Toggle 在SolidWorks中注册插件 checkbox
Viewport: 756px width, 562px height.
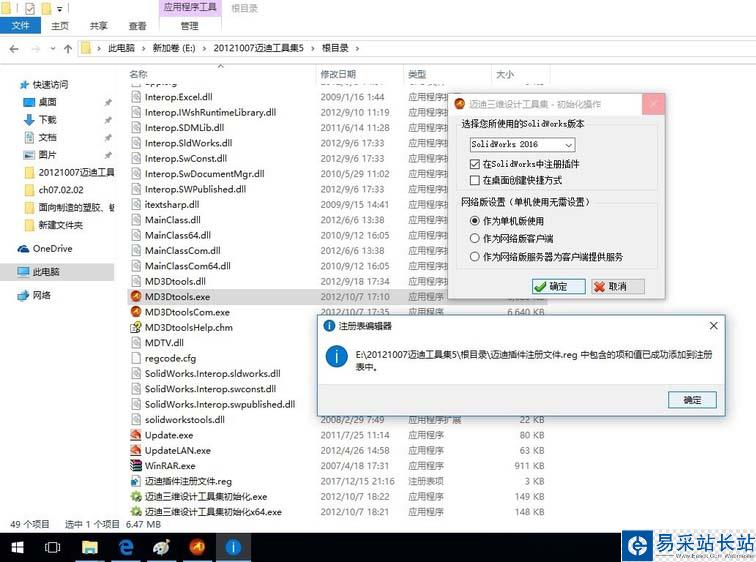pyautogui.click(x=475, y=164)
